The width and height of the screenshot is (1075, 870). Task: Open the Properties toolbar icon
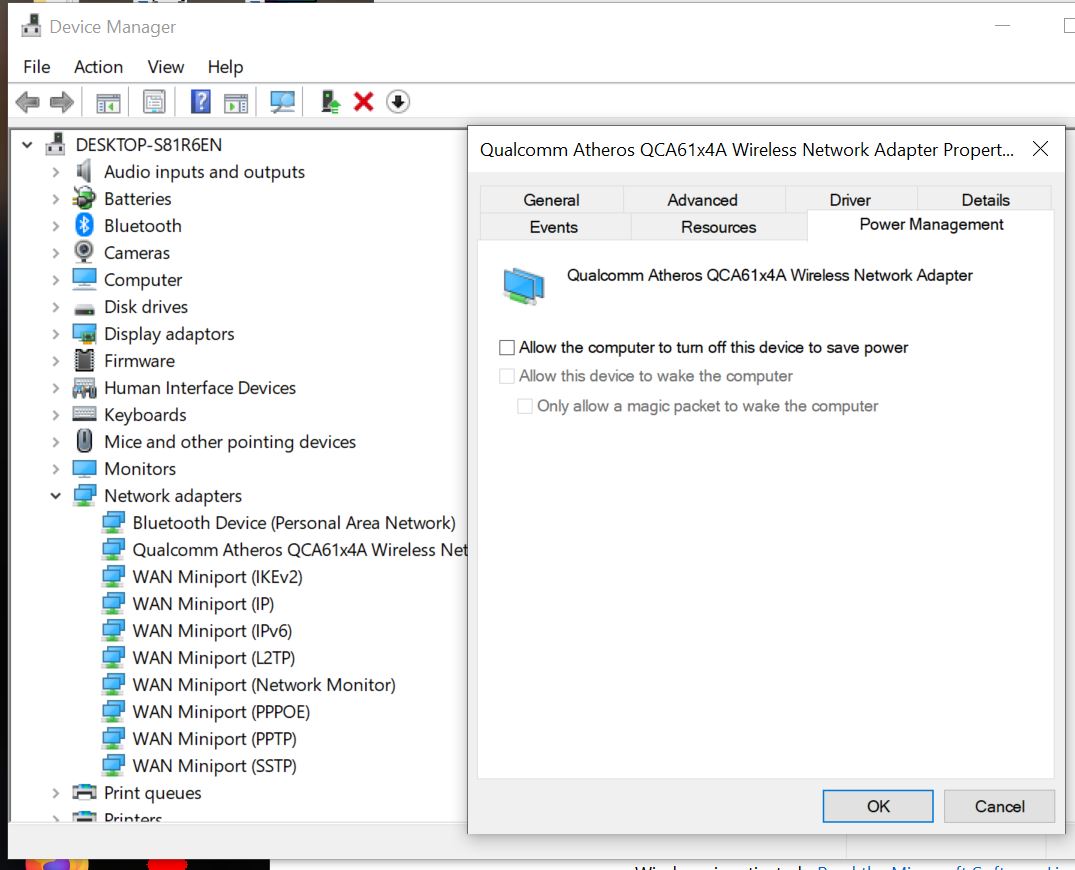(154, 102)
